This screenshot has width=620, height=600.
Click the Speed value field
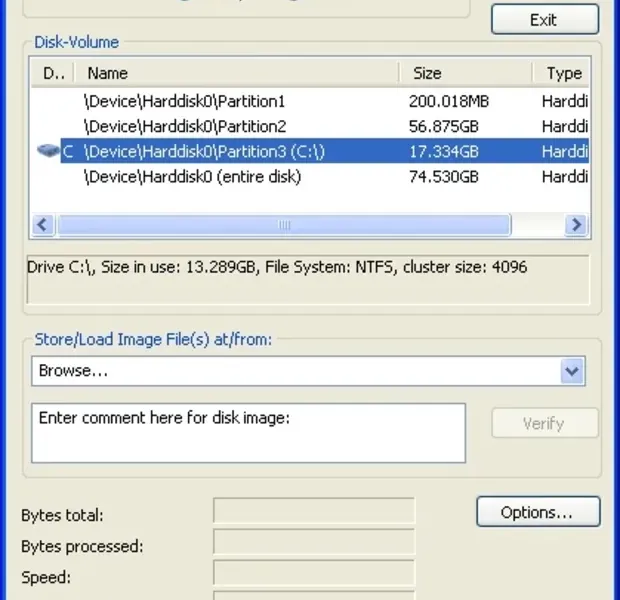click(314, 572)
